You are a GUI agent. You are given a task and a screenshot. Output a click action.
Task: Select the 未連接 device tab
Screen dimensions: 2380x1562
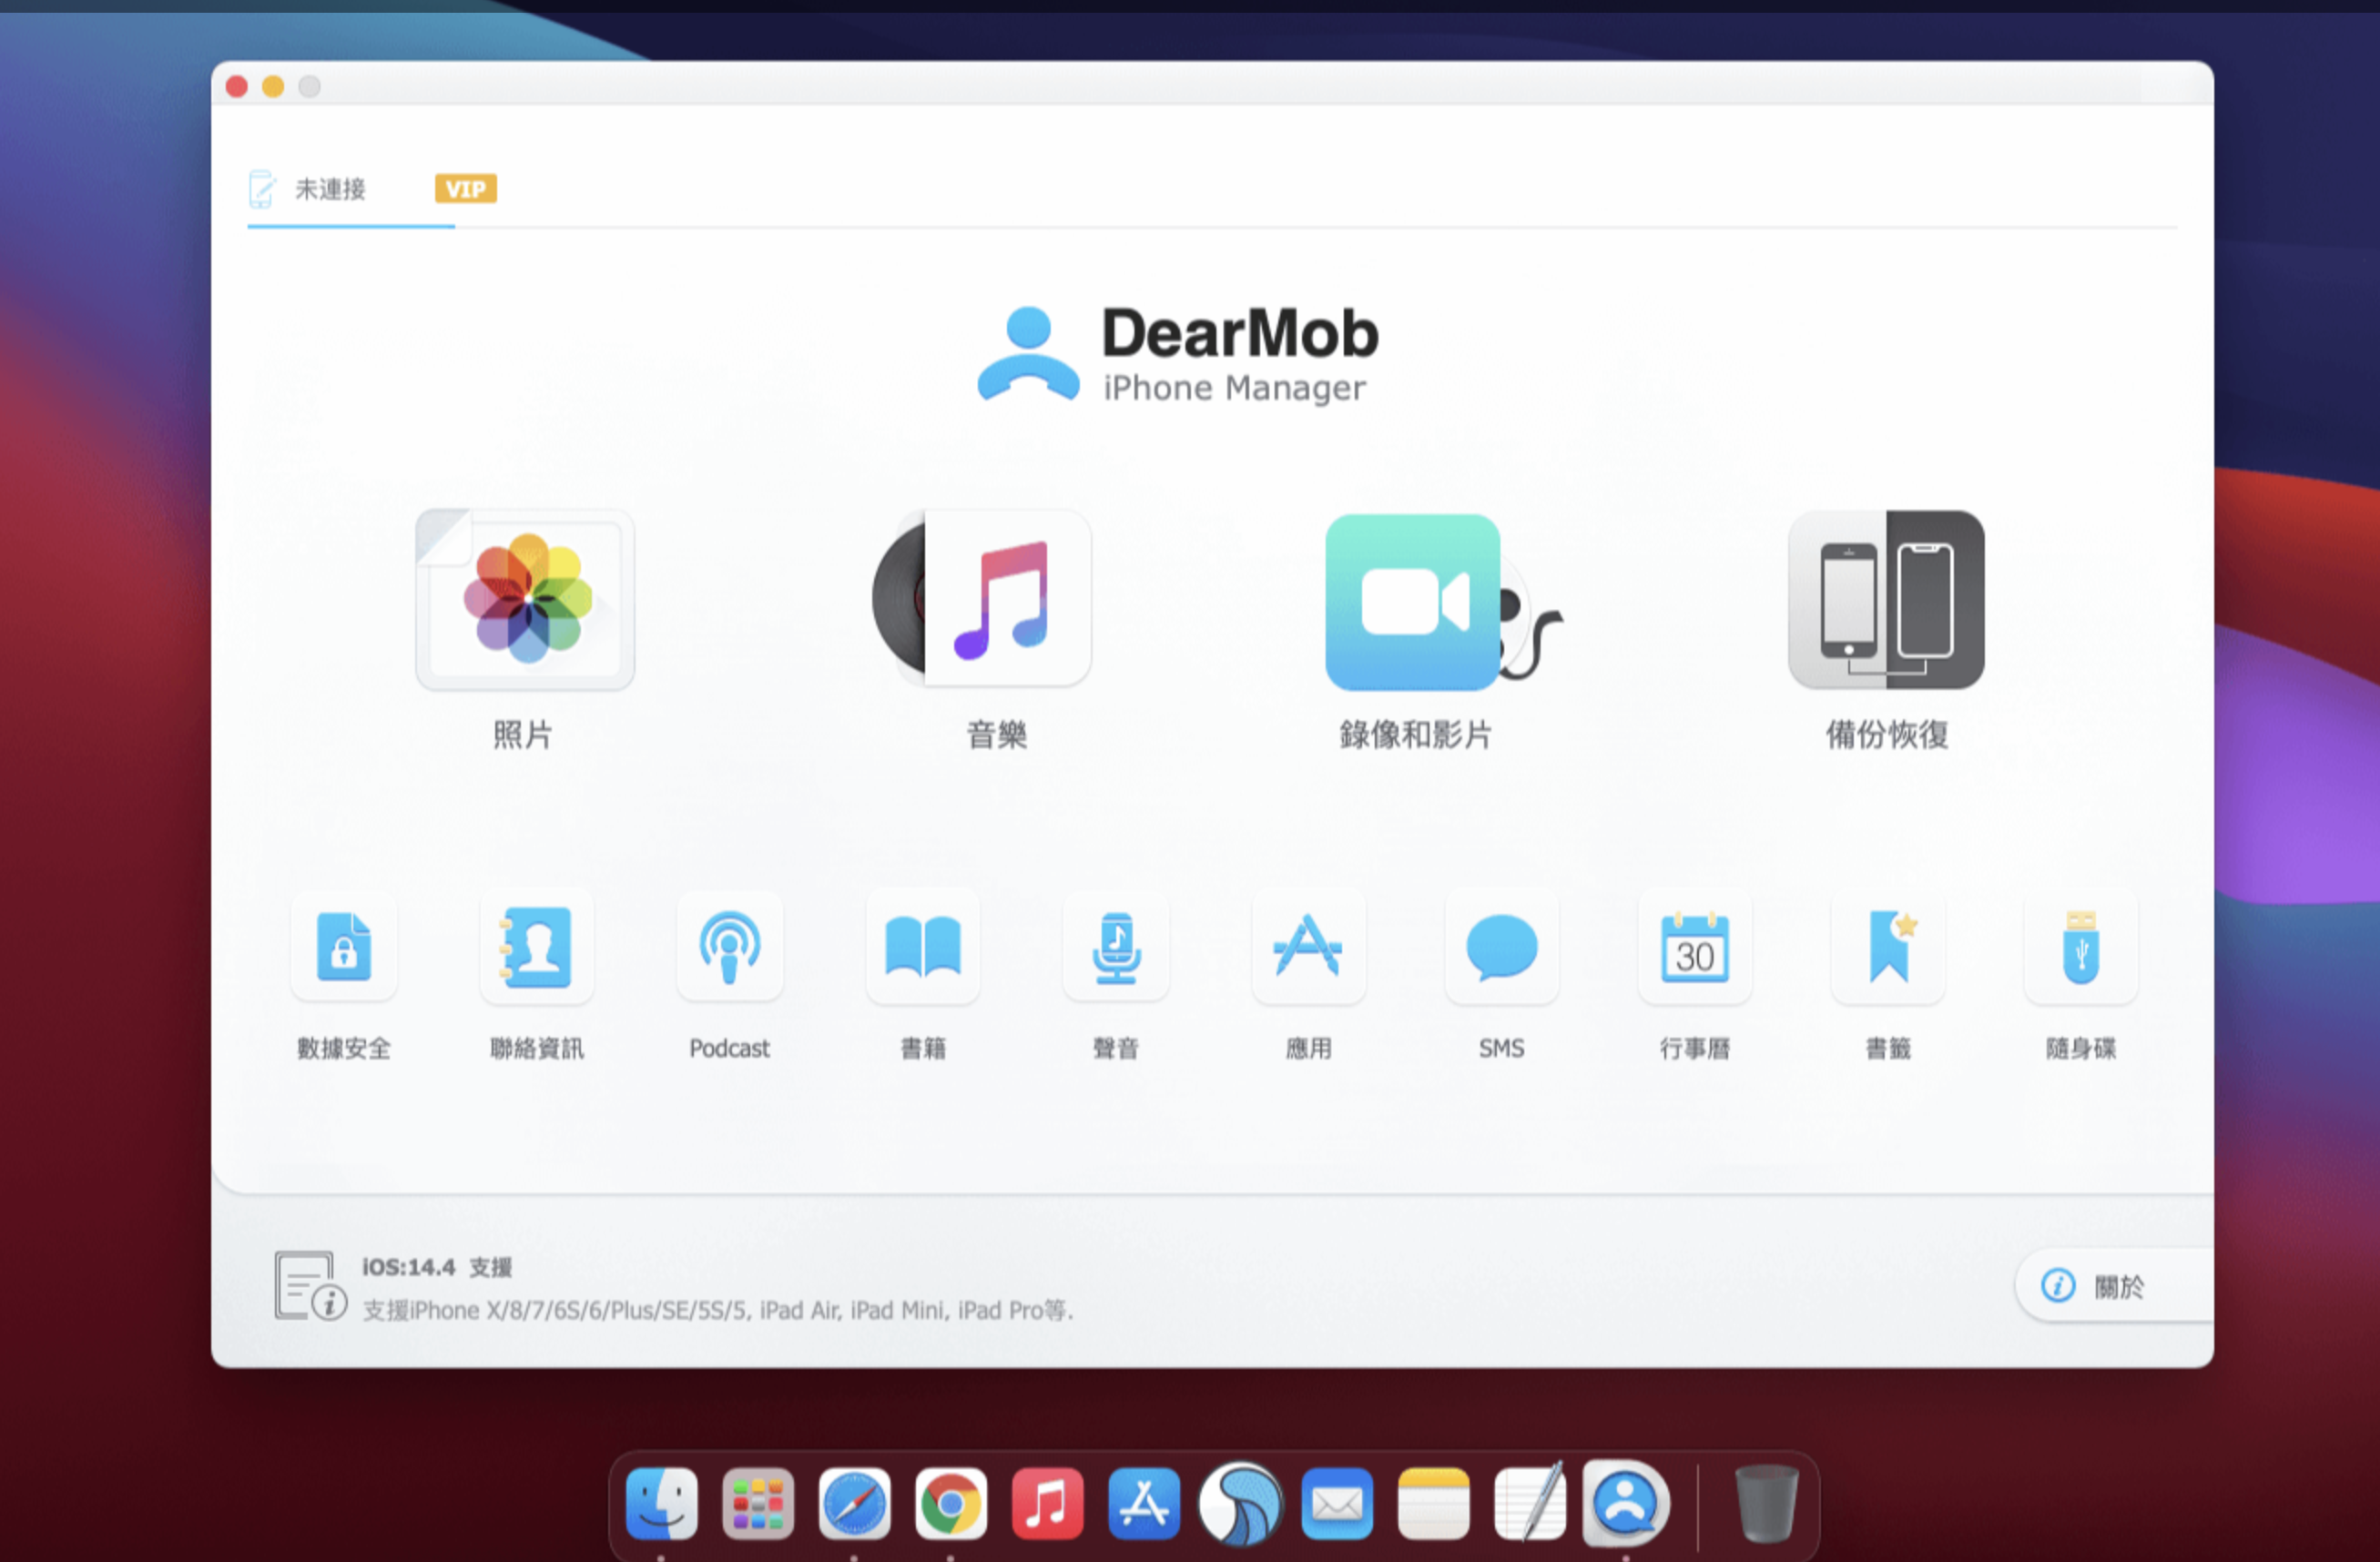pyautogui.click(x=308, y=189)
